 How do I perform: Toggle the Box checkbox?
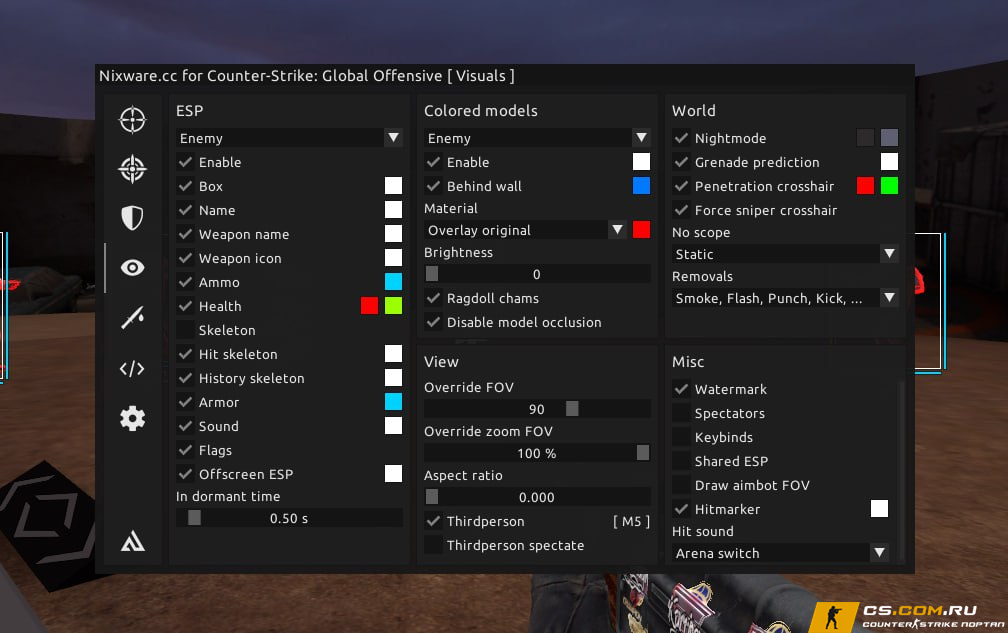[185, 186]
